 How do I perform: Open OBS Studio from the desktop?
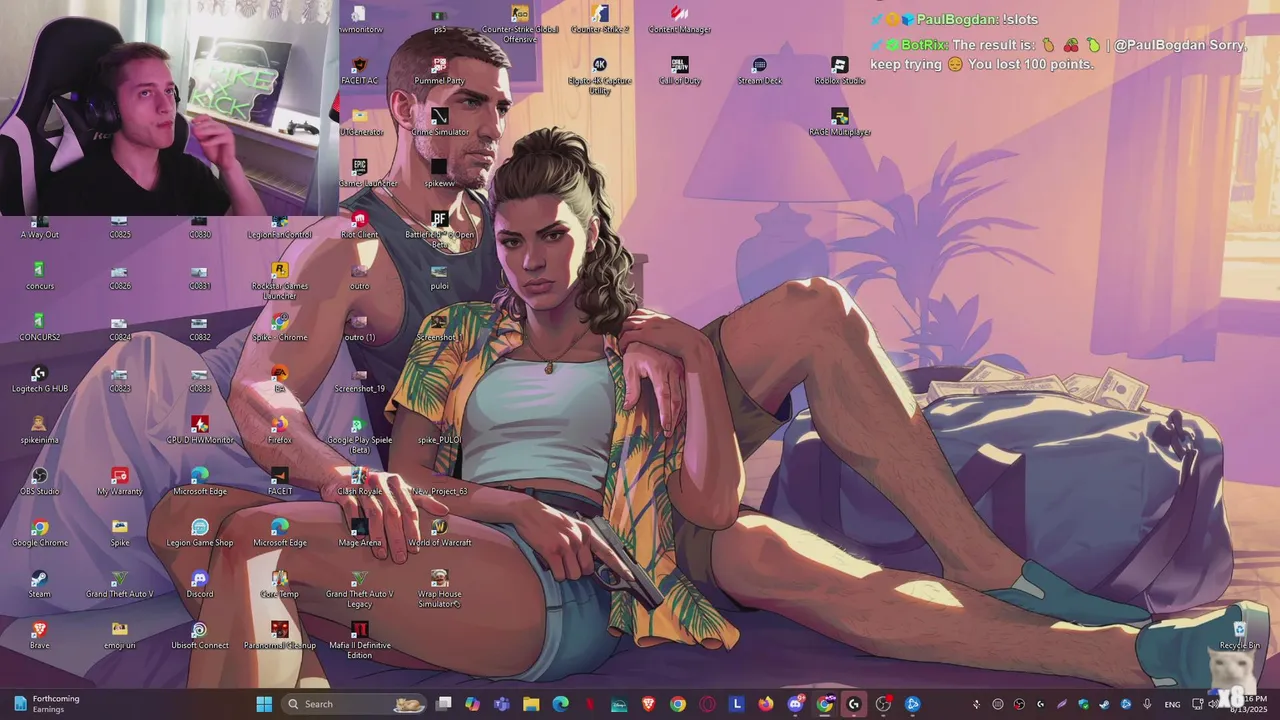(40, 481)
